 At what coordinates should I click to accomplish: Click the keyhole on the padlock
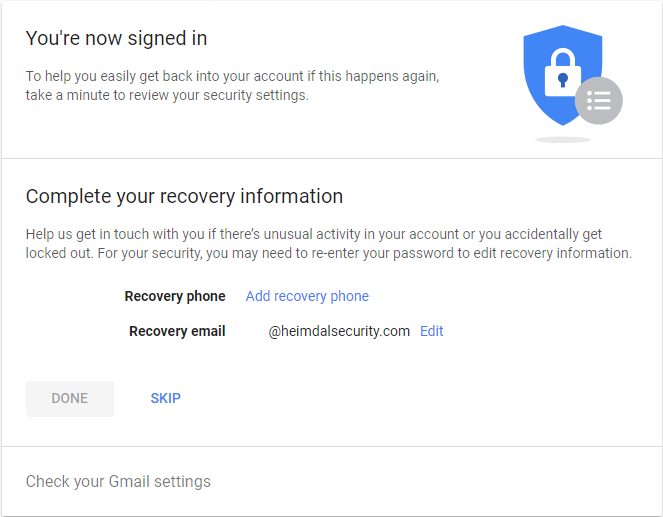click(x=563, y=79)
